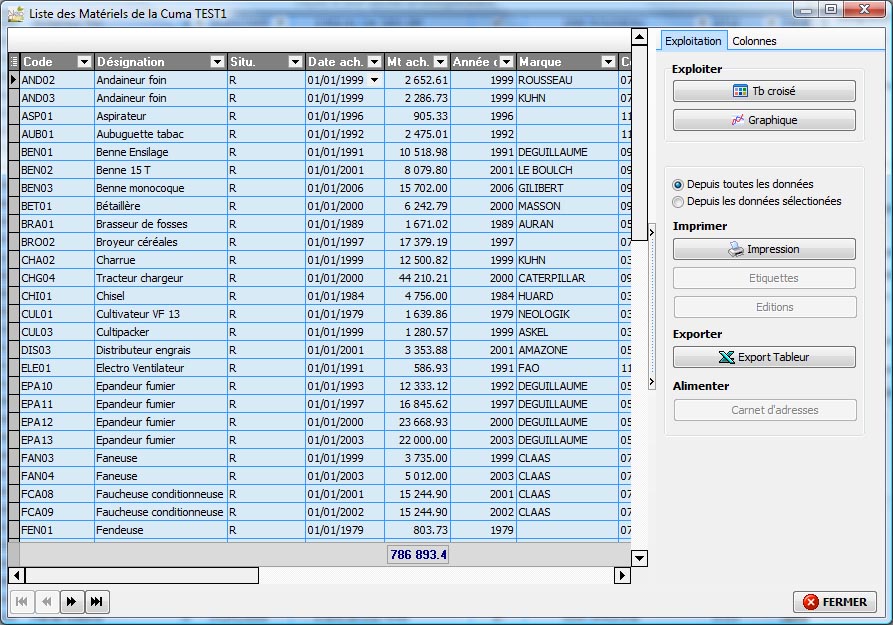Go to the next page of records
This screenshot has height=625, width=893.
(x=71, y=601)
